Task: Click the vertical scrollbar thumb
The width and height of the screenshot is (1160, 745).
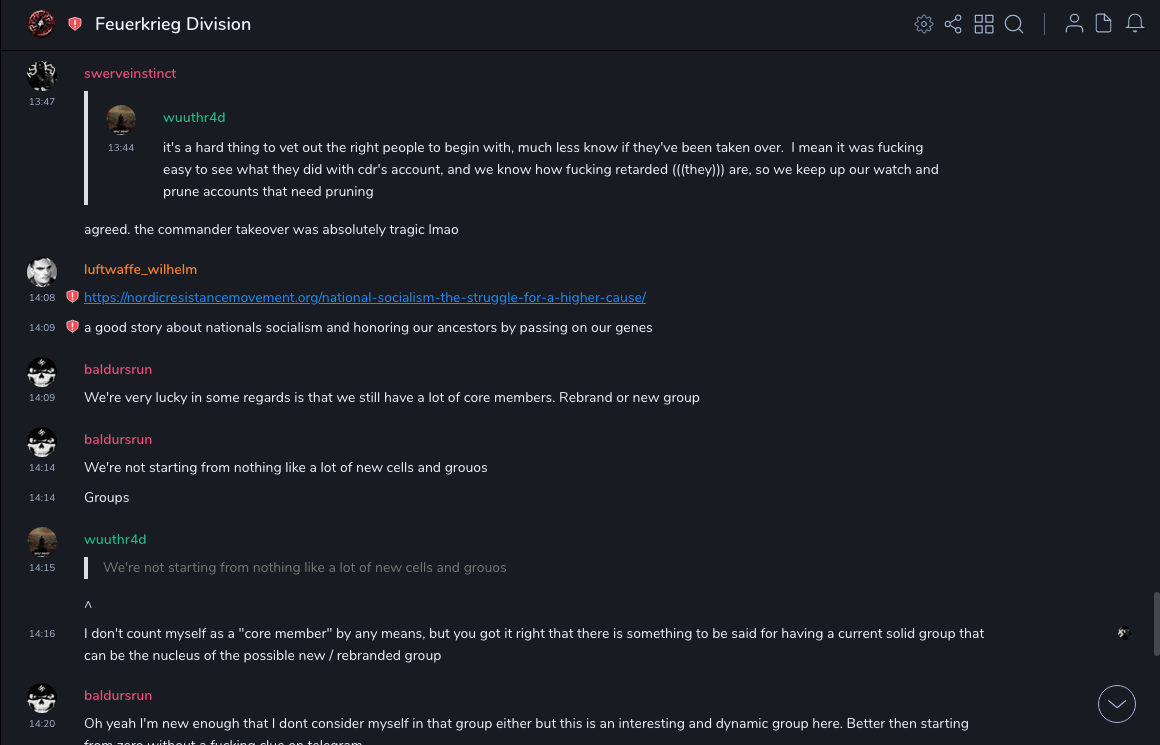Action: point(1157,623)
